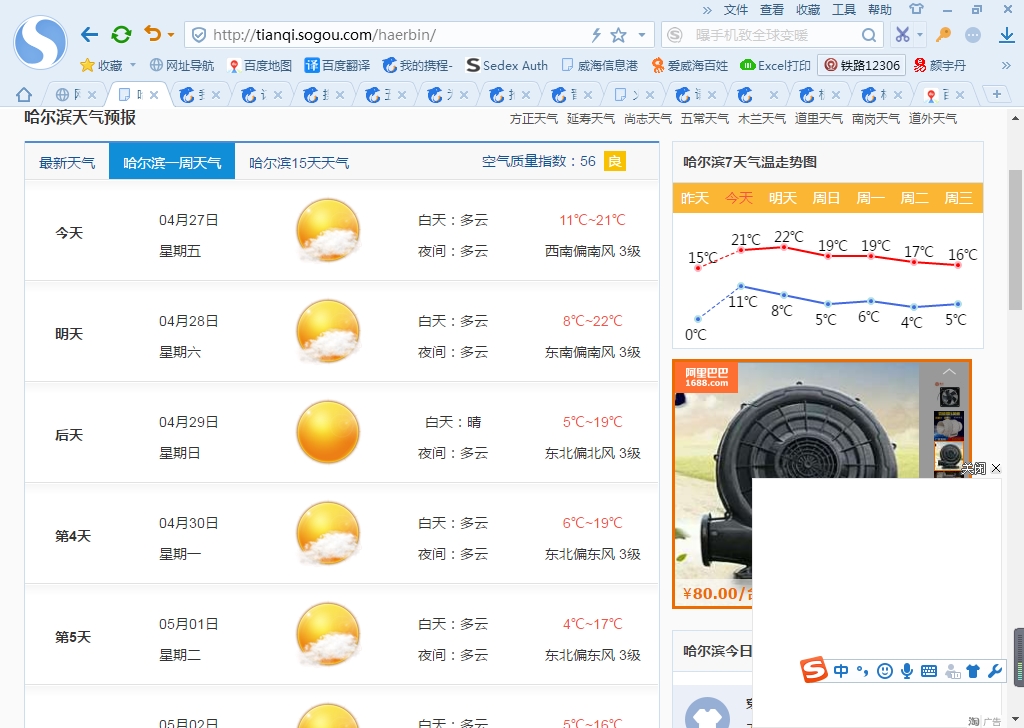Click the page vertical scrollbar thumb
This screenshot has height=728, width=1024.
point(1016,240)
